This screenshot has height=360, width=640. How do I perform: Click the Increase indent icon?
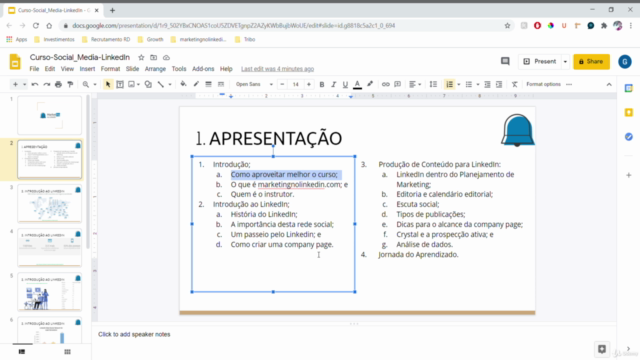click(x=499, y=84)
